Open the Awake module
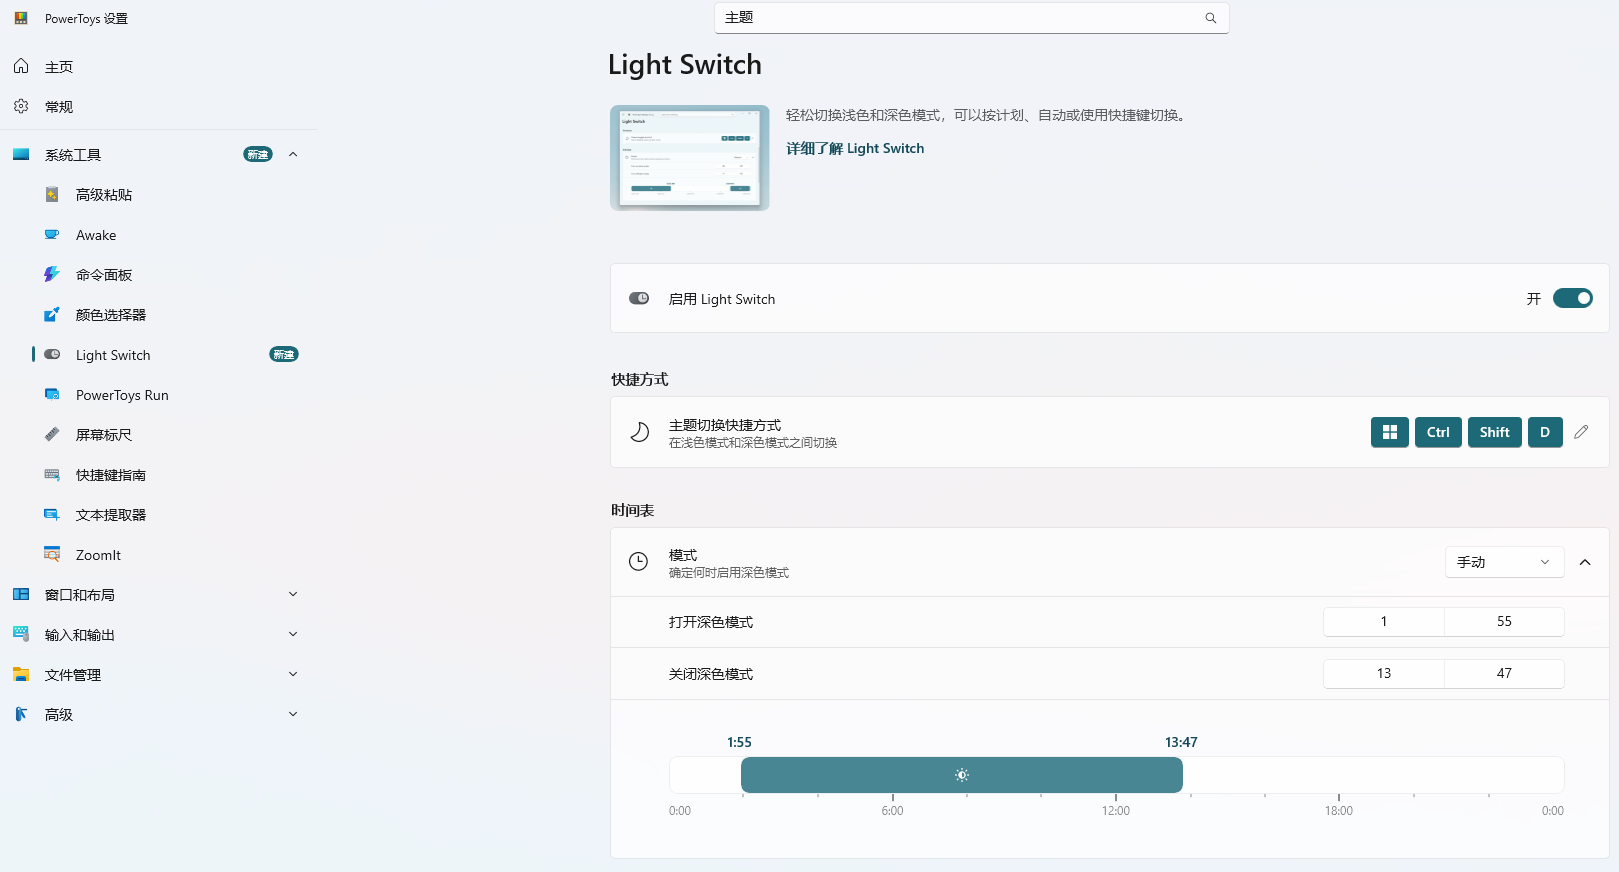The image size is (1619, 872). [x=96, y=235]
